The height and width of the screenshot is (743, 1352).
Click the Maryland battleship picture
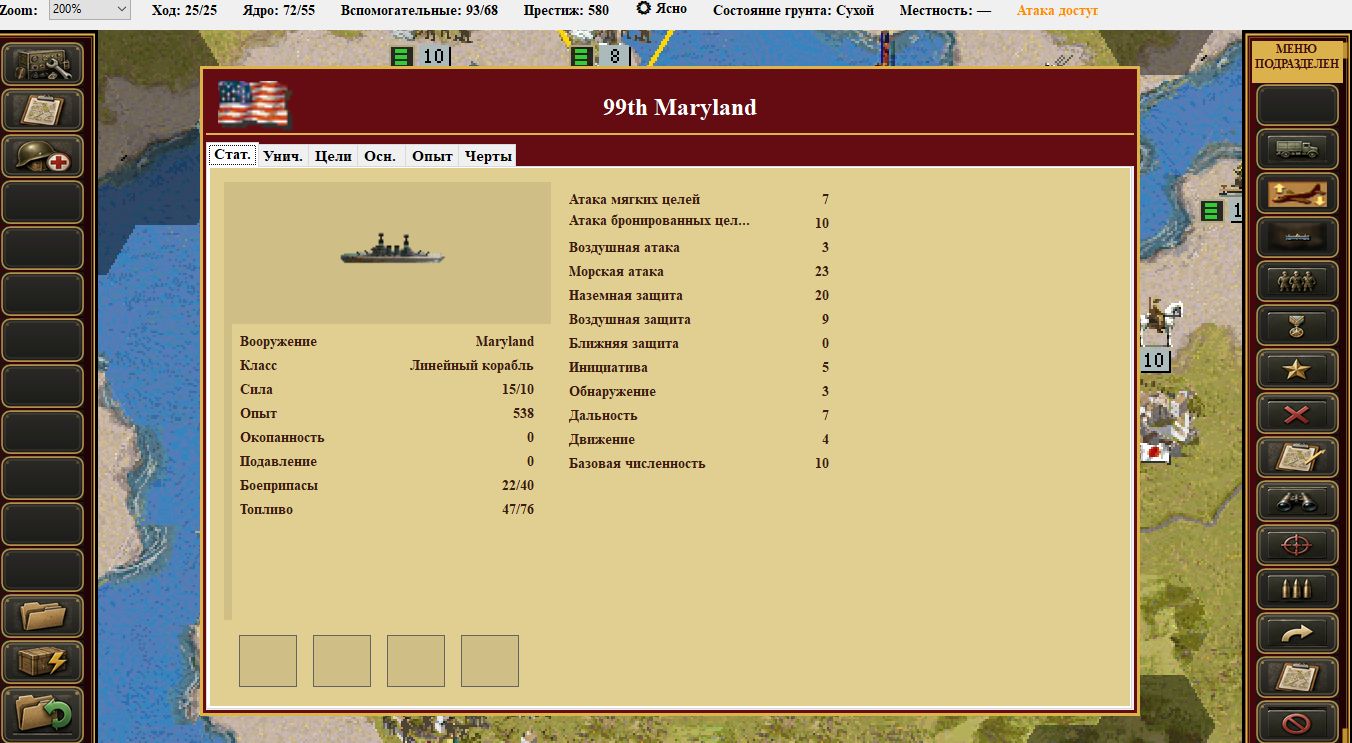[390, 249]
